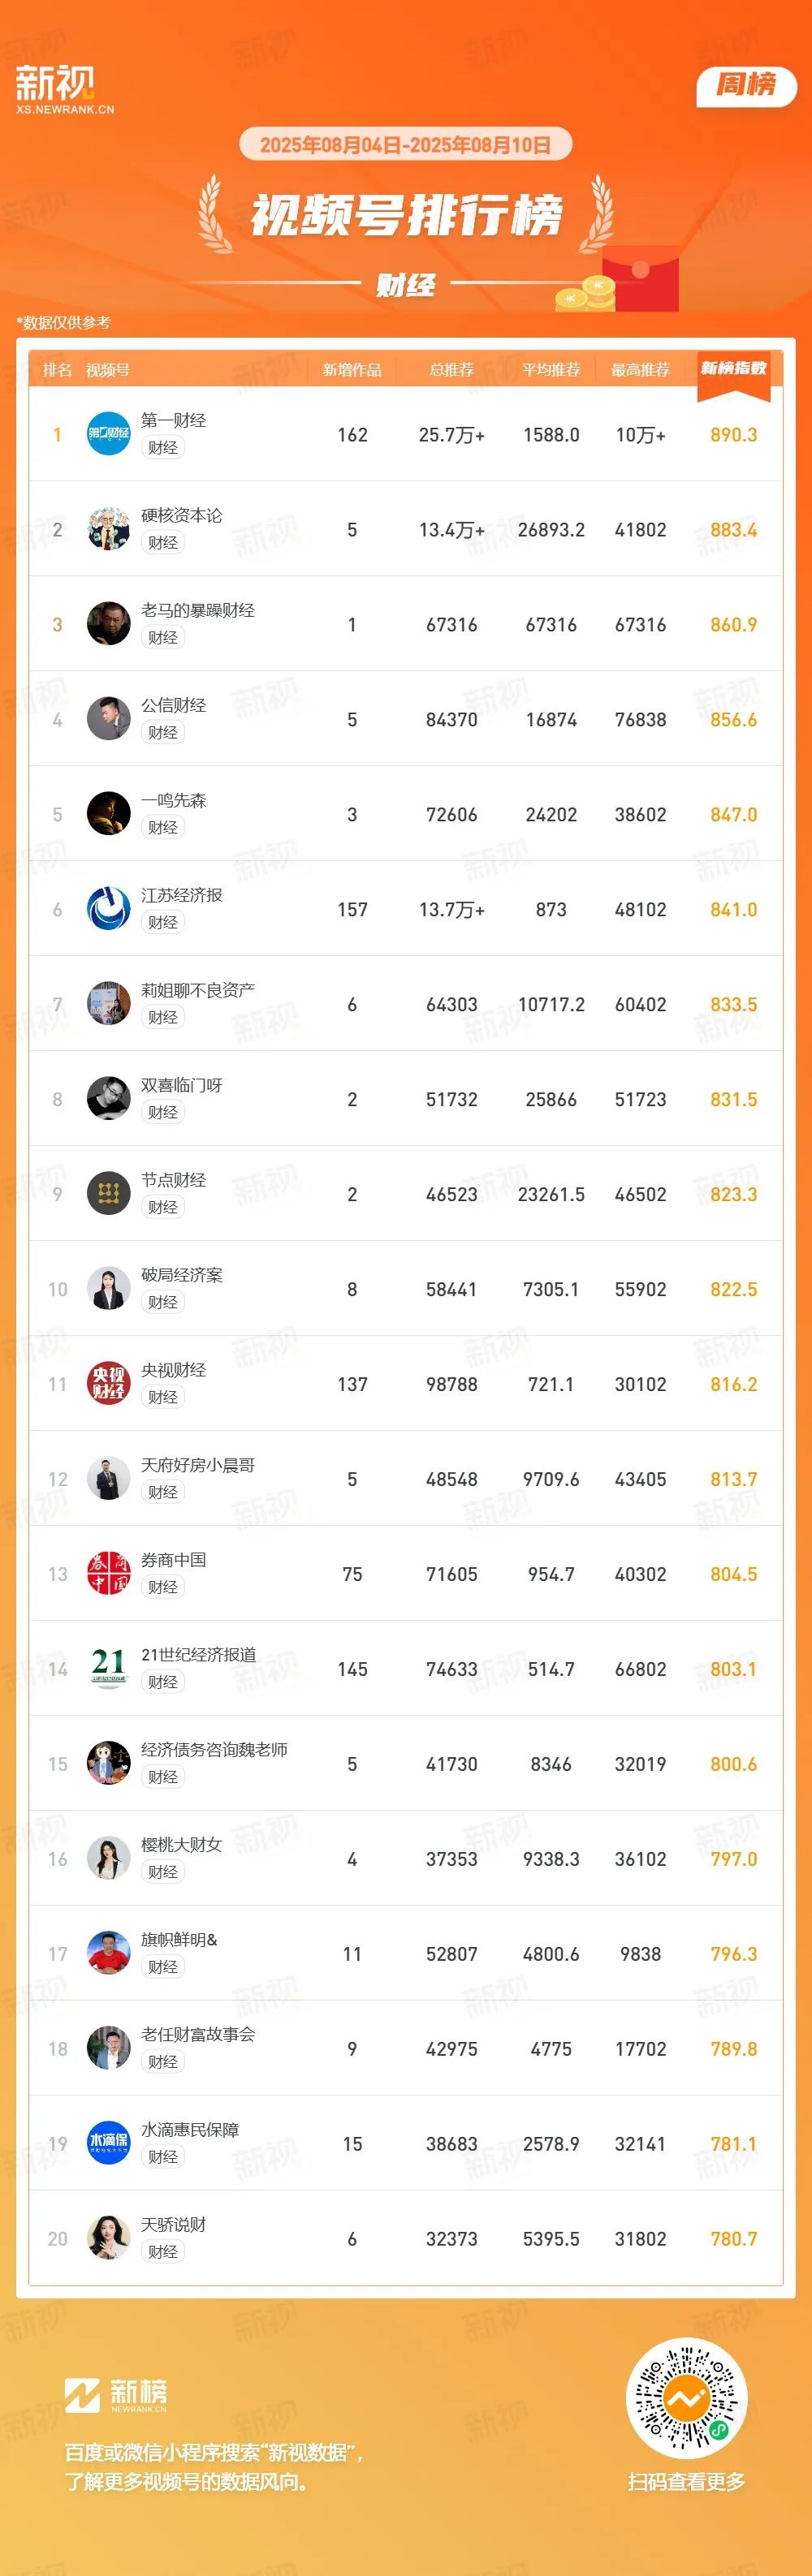Viewport: 812px width, 2576px height.
Task: Open the 券商中国 account icon
Action: (x=109, y=1574)
